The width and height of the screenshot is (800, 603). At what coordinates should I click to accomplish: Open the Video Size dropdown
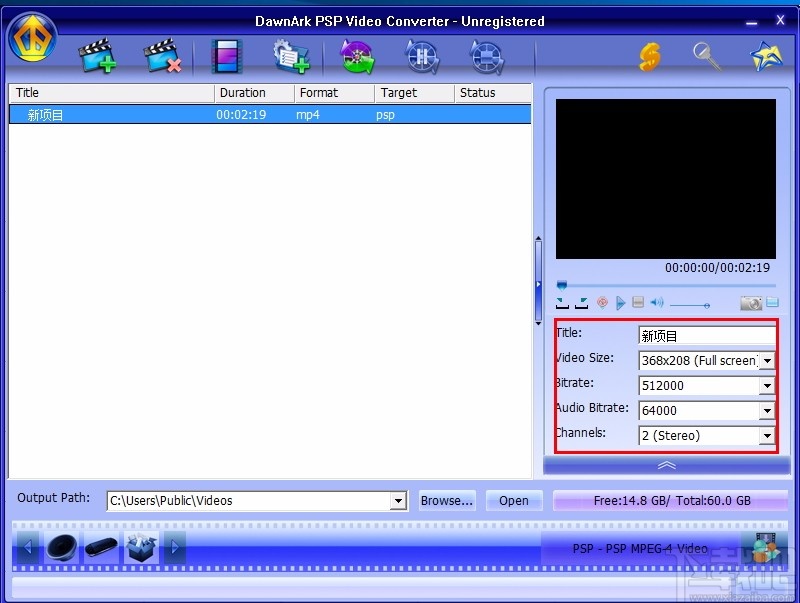coord(767,360)
